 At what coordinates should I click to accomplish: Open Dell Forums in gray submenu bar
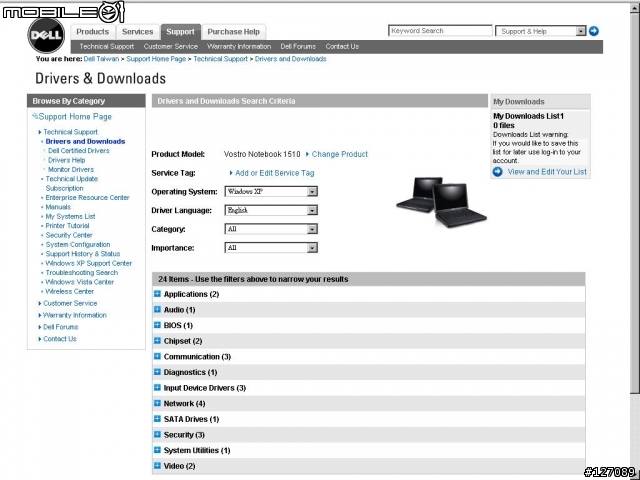pos(298,47)
